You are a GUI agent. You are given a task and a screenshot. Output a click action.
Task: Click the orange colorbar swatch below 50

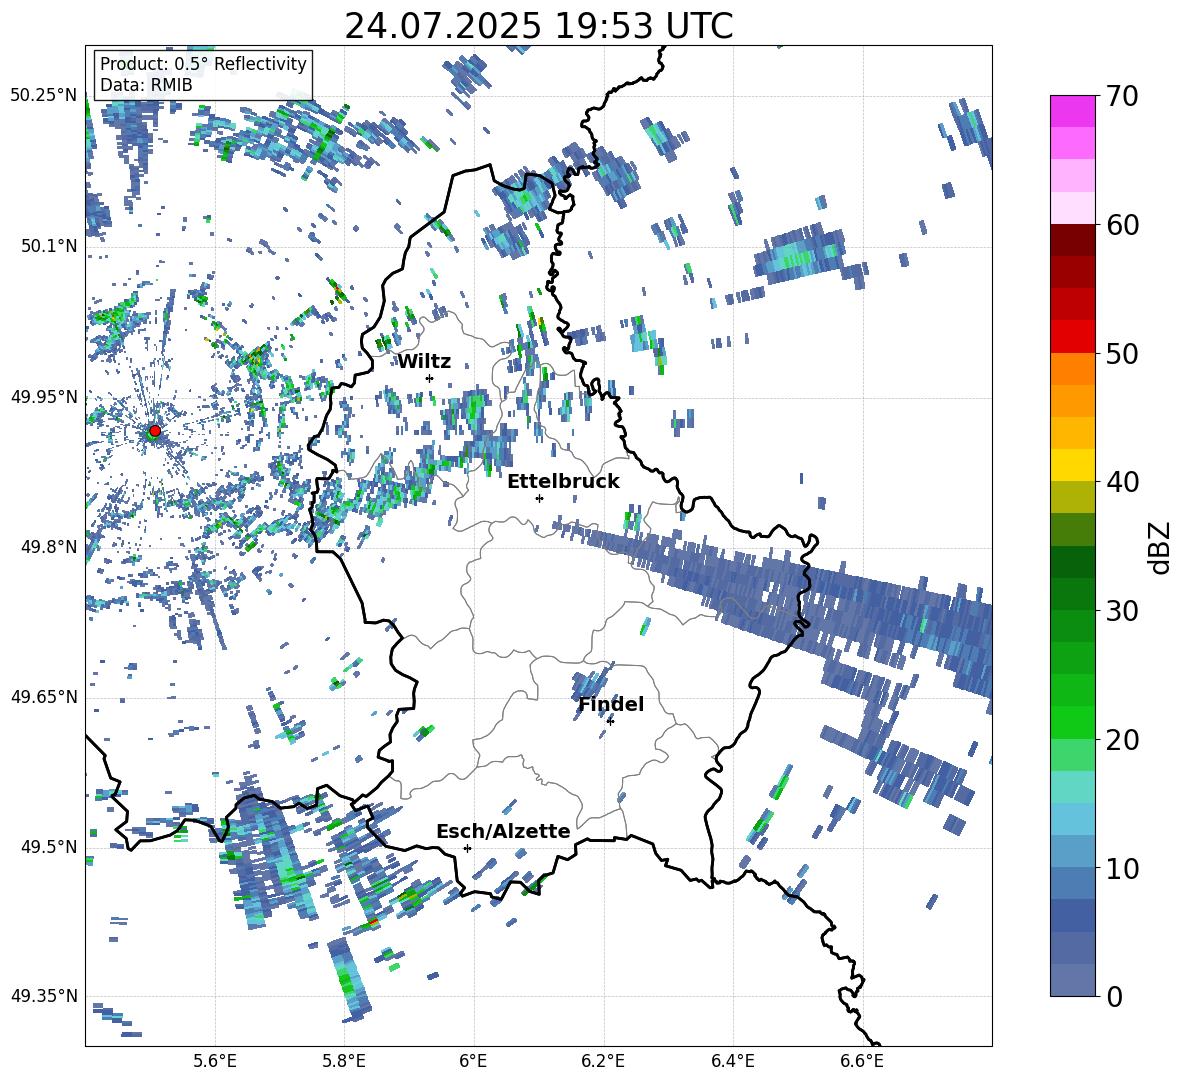pos(1072,368)
